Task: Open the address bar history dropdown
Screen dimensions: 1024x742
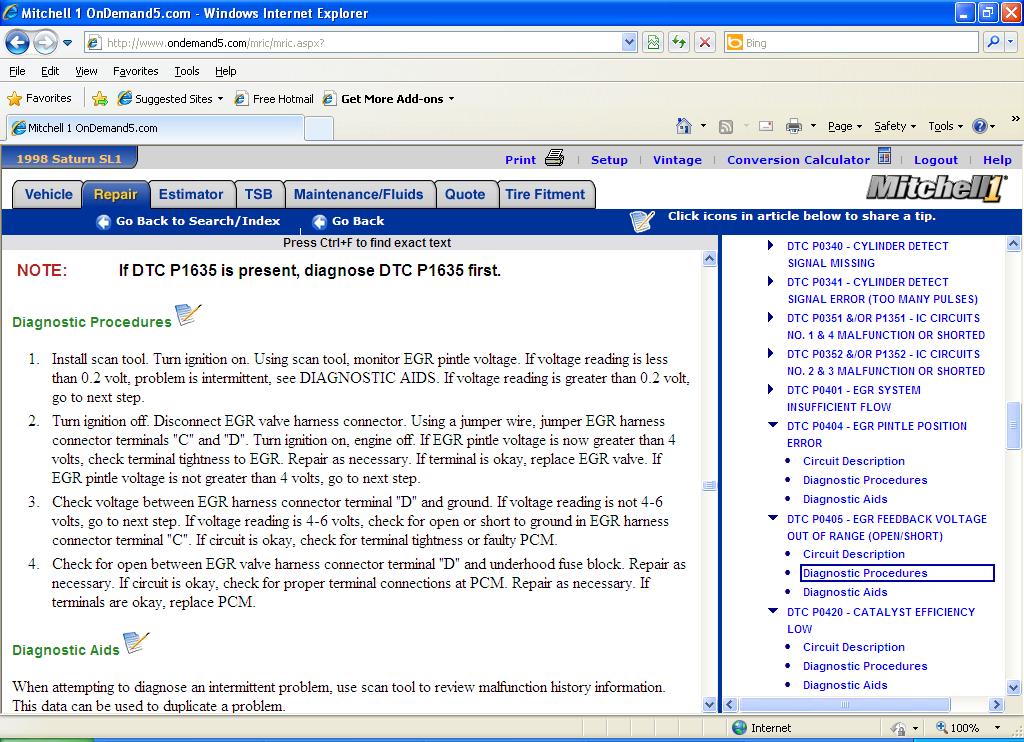Action: (x=629, y=43)
